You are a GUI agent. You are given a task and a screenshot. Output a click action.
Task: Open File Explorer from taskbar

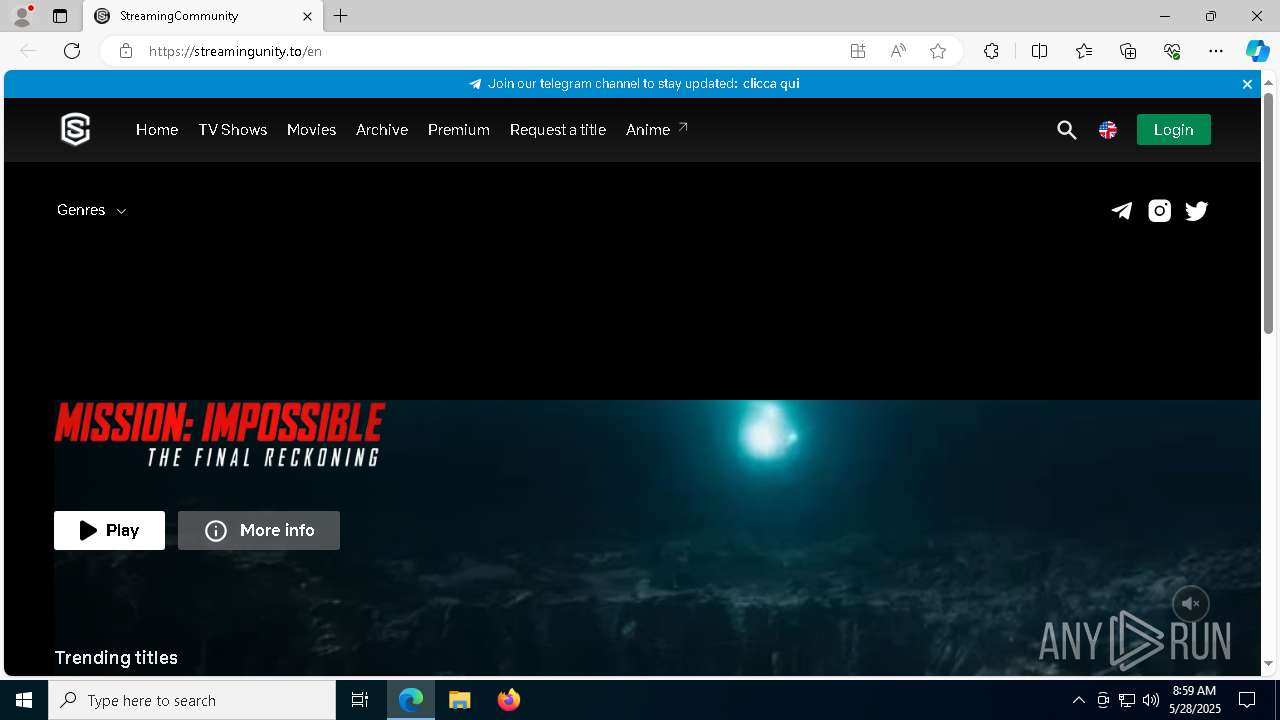coord(460,700)
